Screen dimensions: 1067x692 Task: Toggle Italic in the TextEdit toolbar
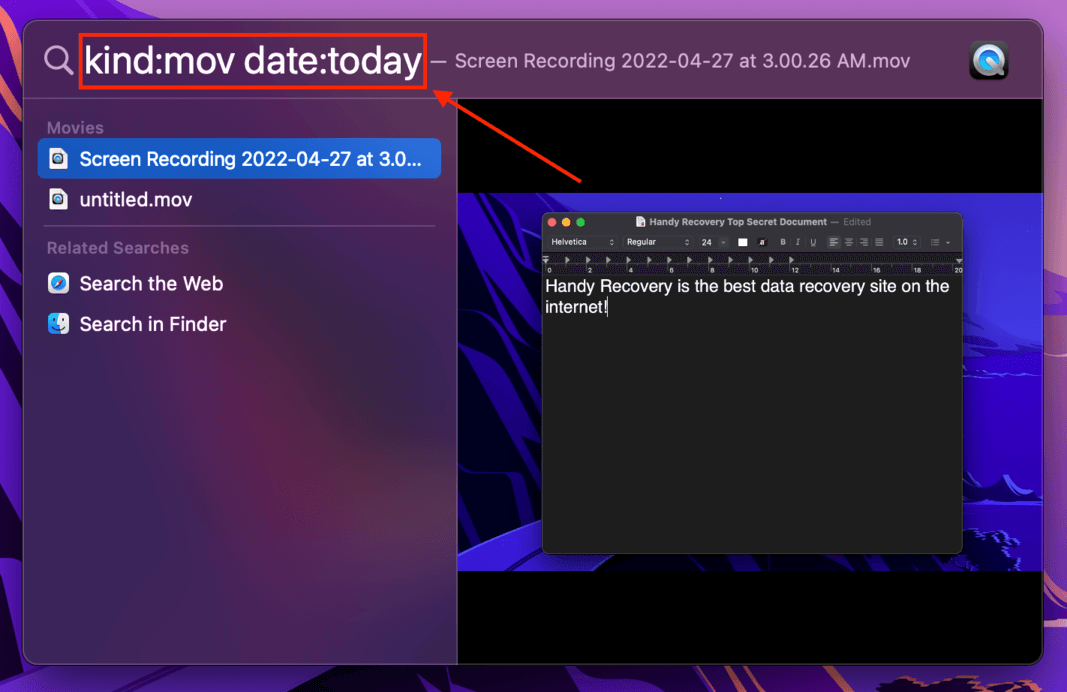pos(798,242)
